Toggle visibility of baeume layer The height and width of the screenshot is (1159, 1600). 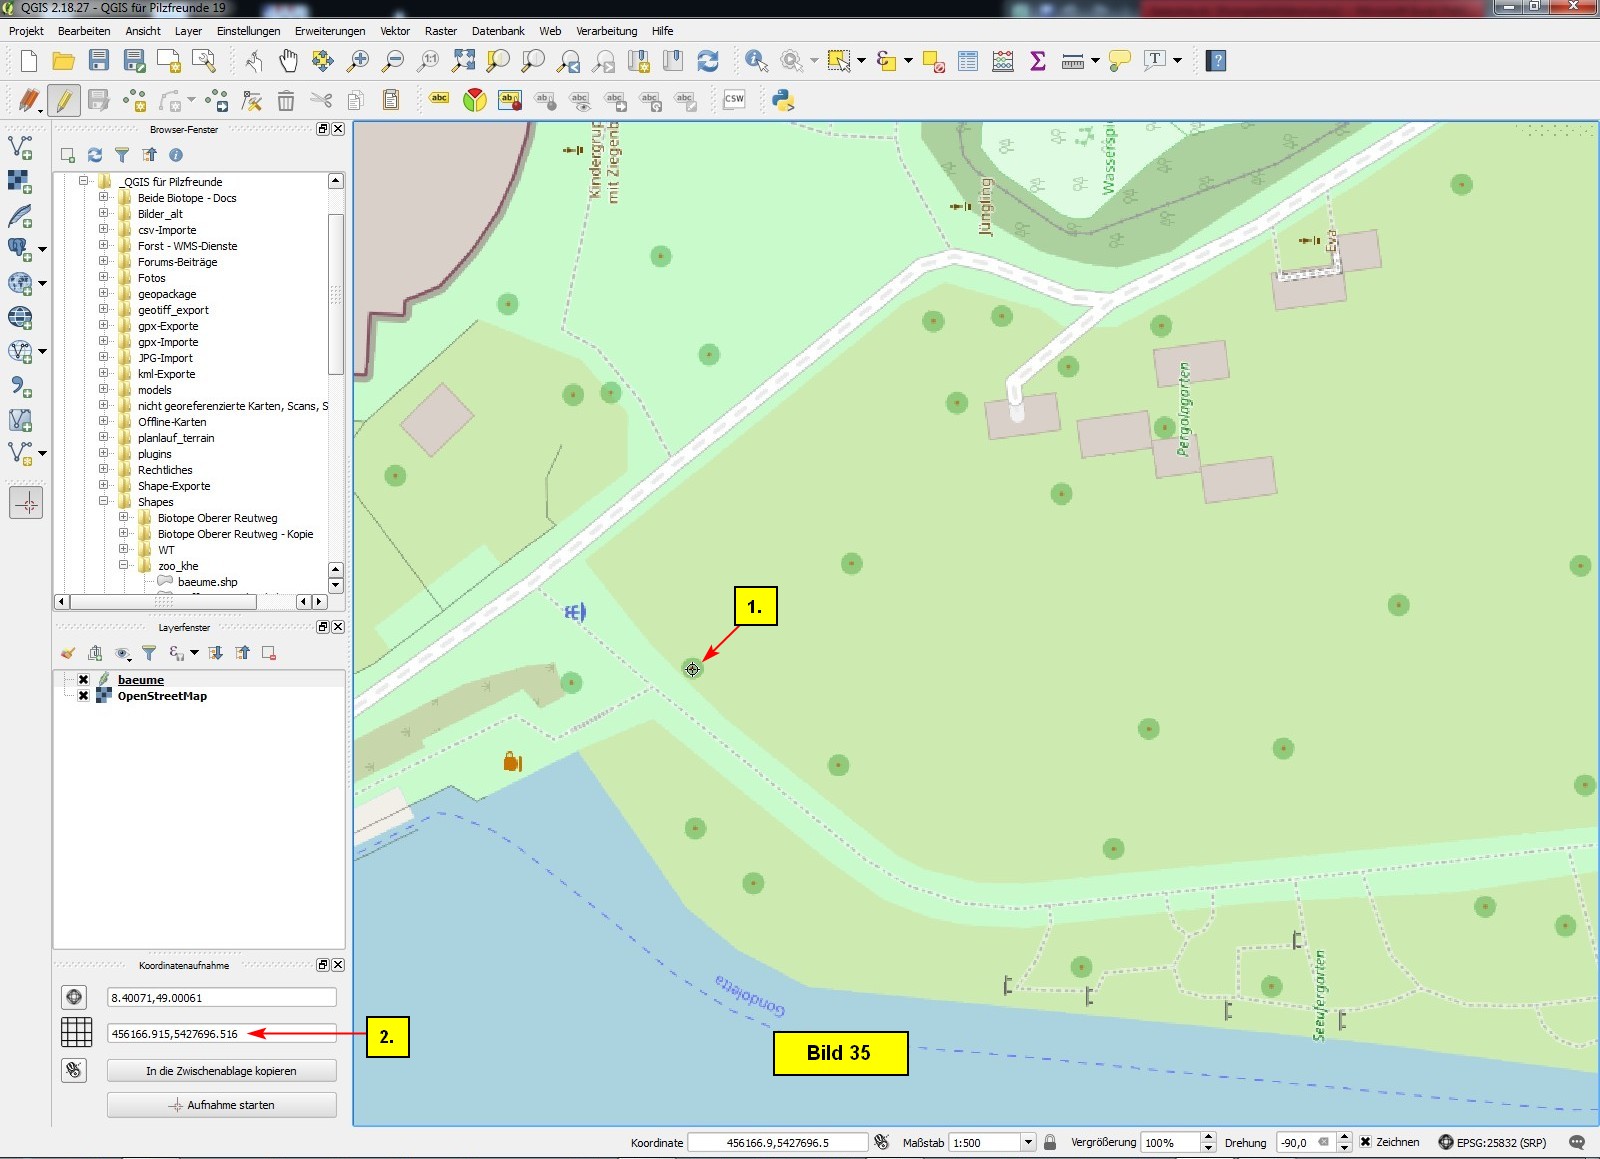tap(84, 680)
